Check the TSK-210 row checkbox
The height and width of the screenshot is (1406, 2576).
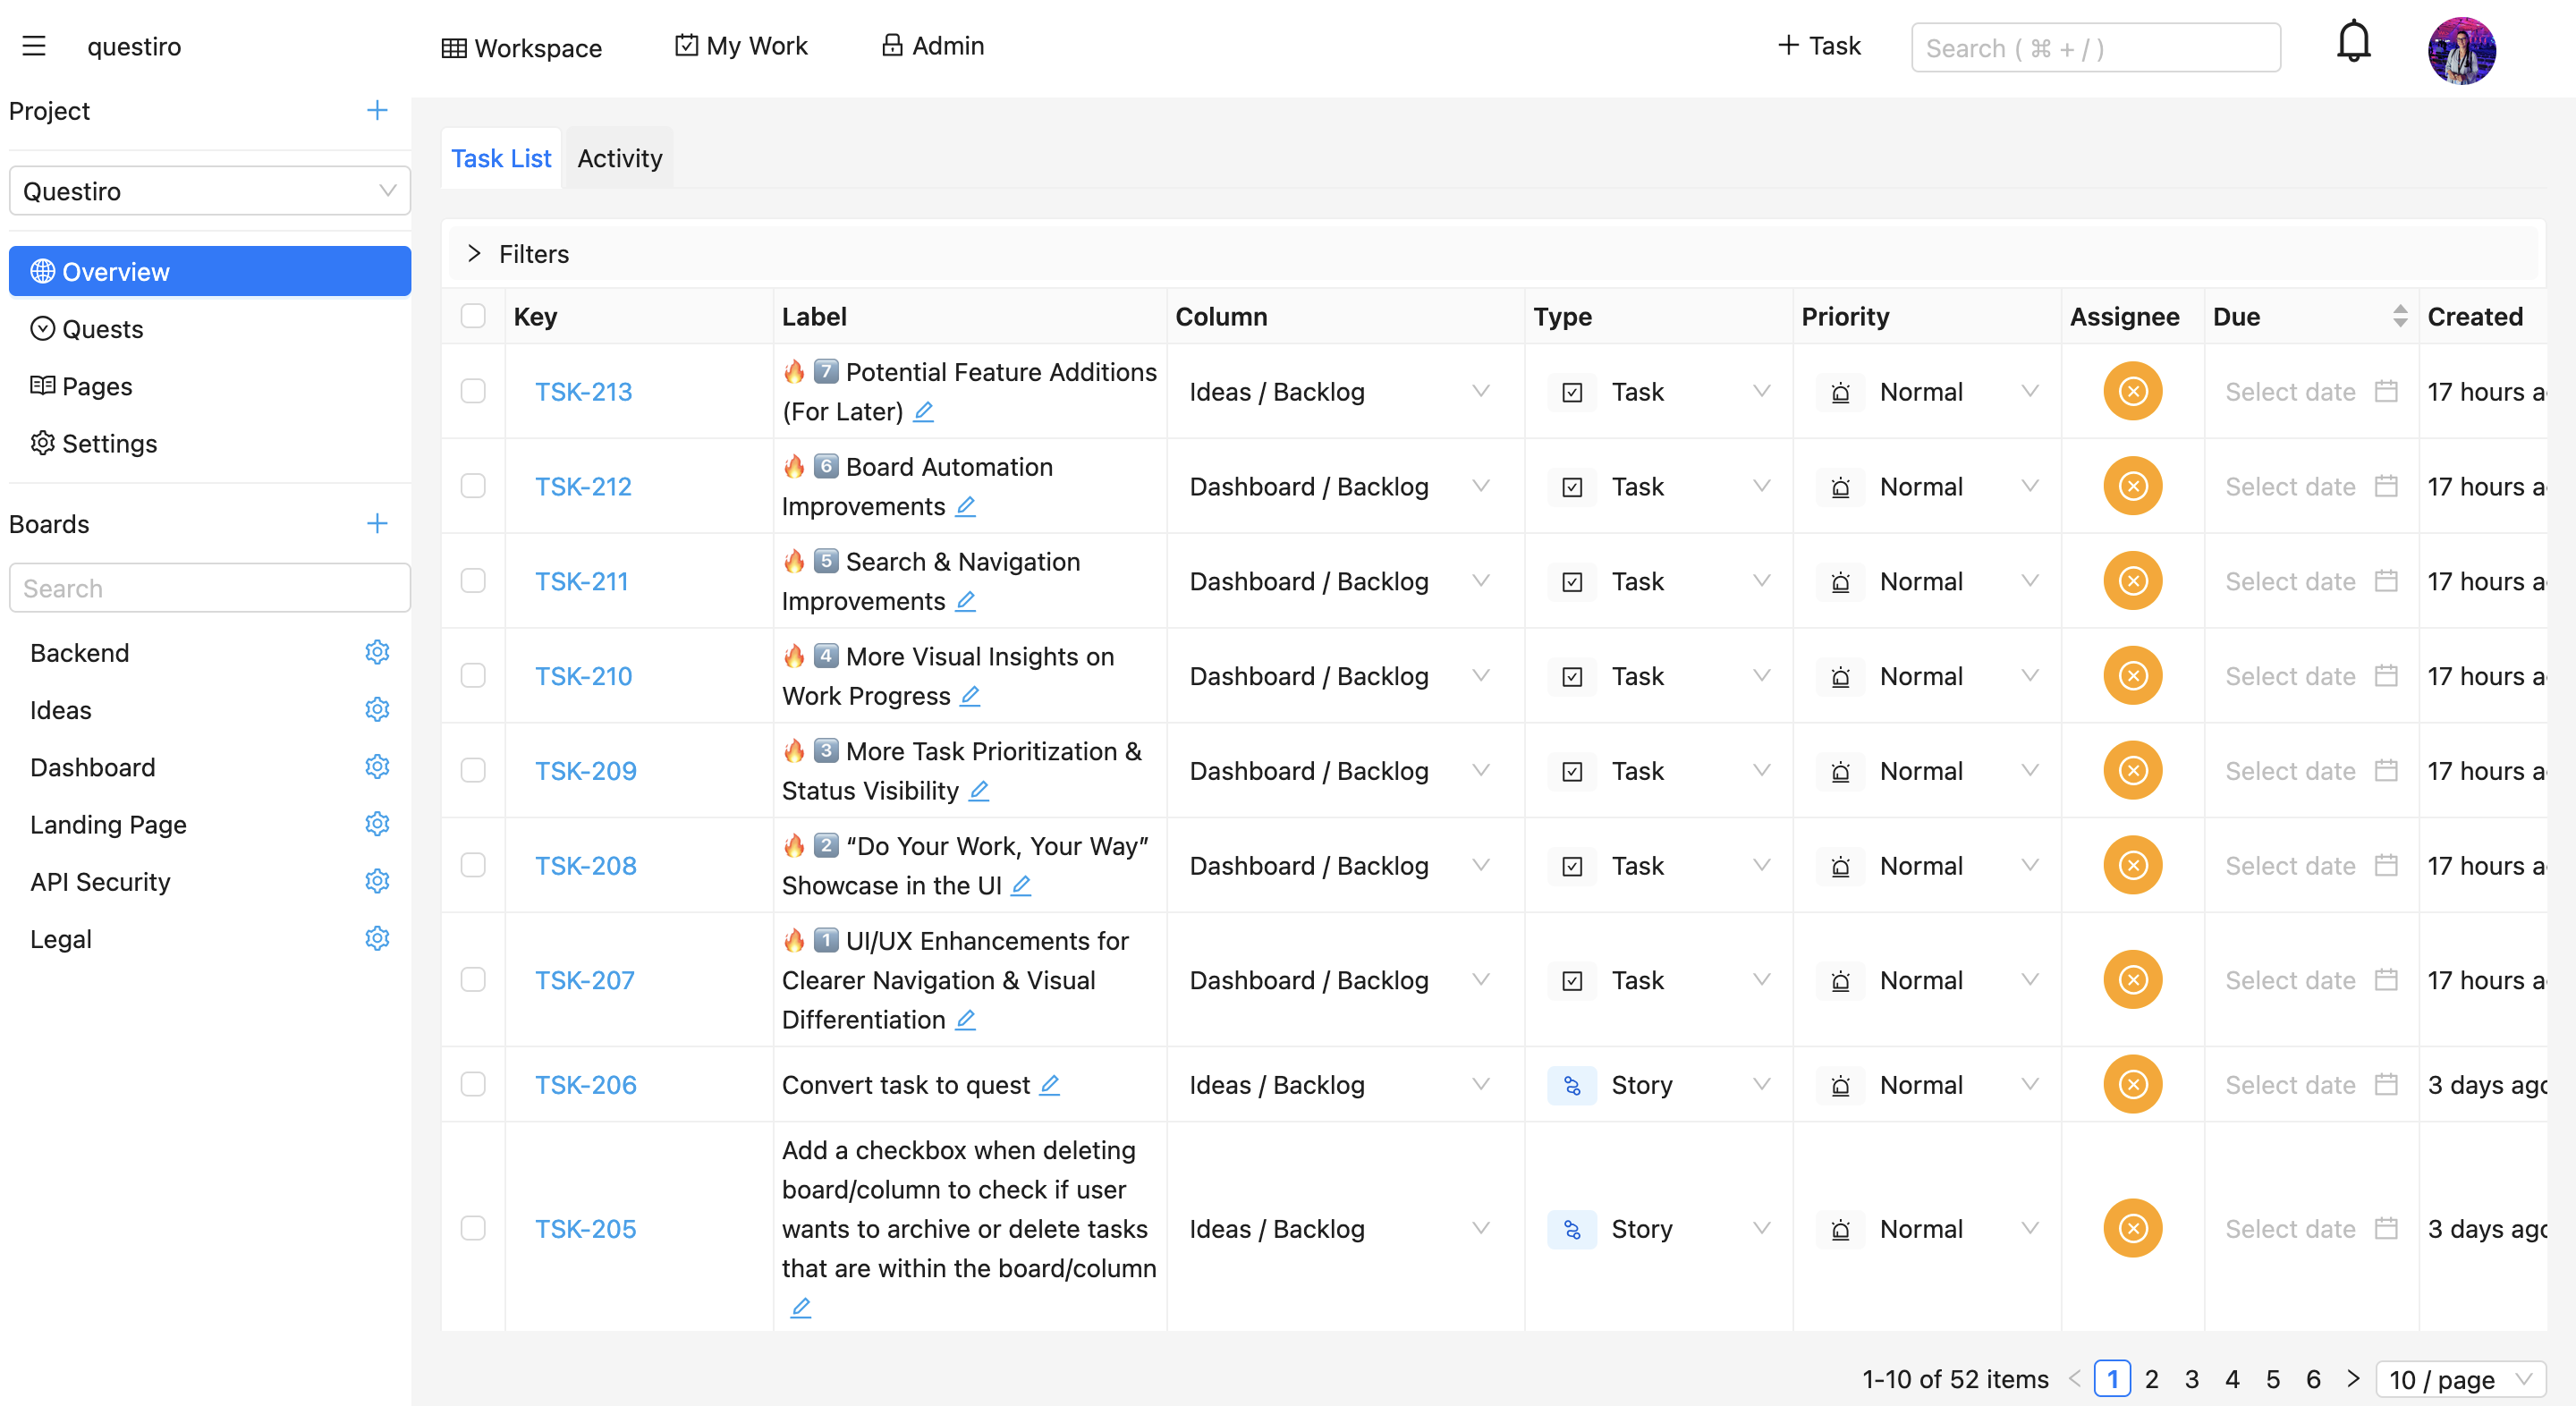point(473,675)
